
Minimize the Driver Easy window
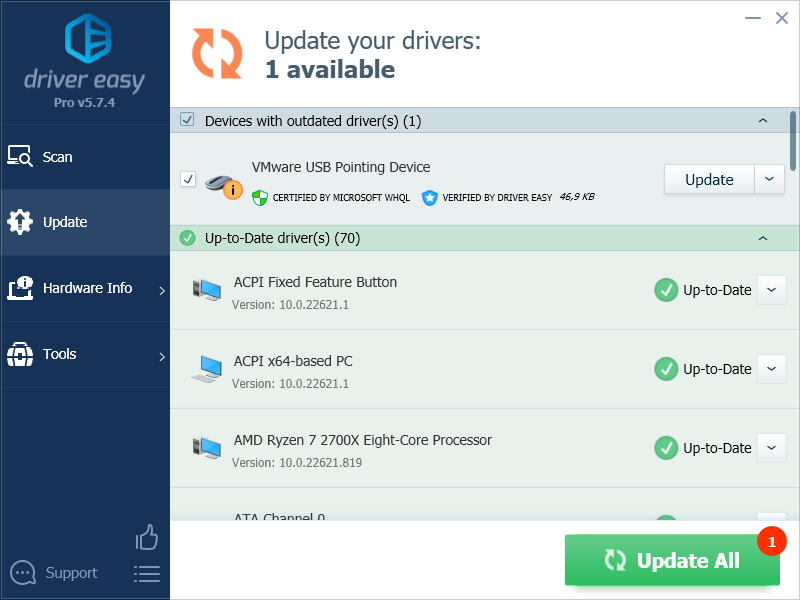[x=753, y=18]
